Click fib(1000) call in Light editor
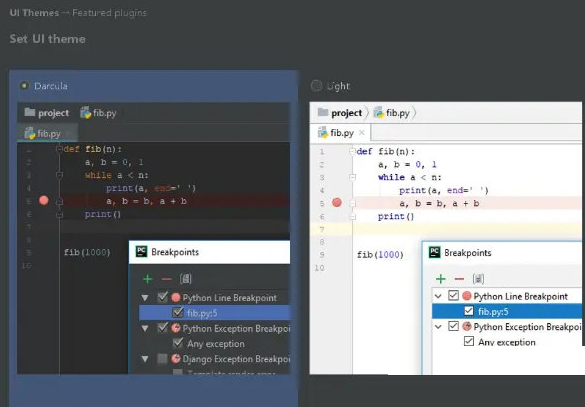This screenshot has width=585, height=407. [380, 255]
